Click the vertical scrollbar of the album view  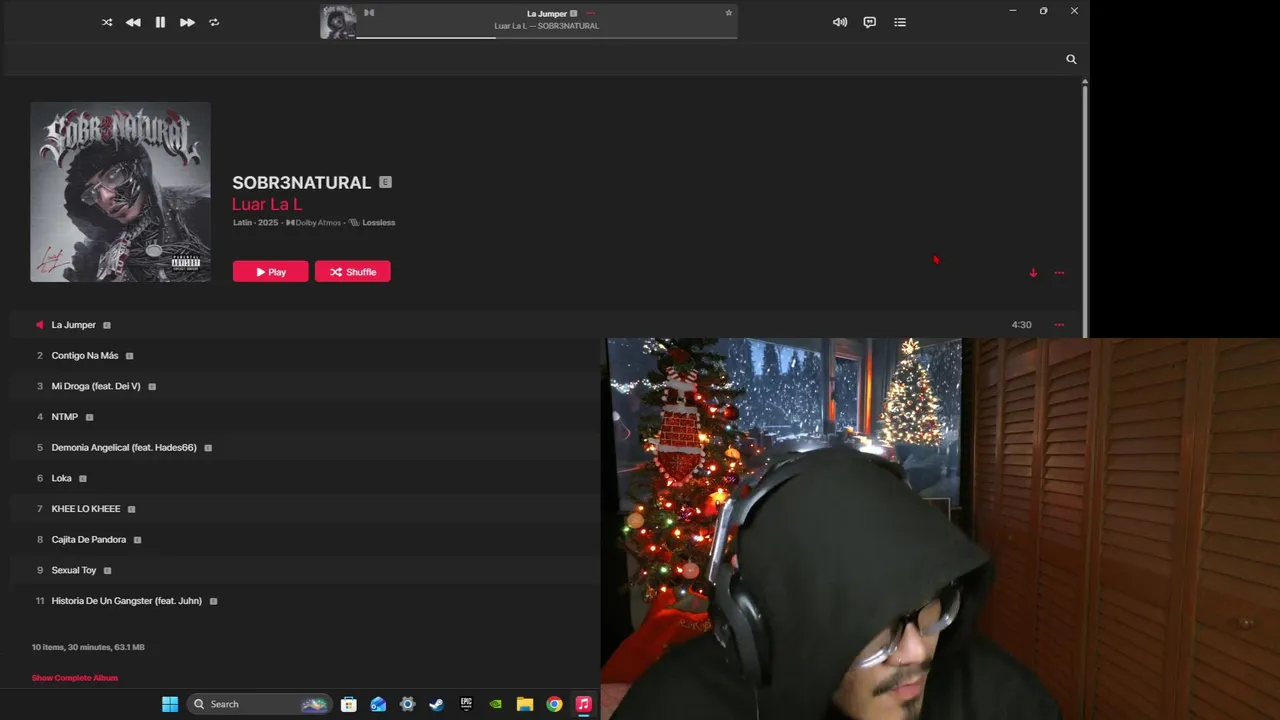1084,210
